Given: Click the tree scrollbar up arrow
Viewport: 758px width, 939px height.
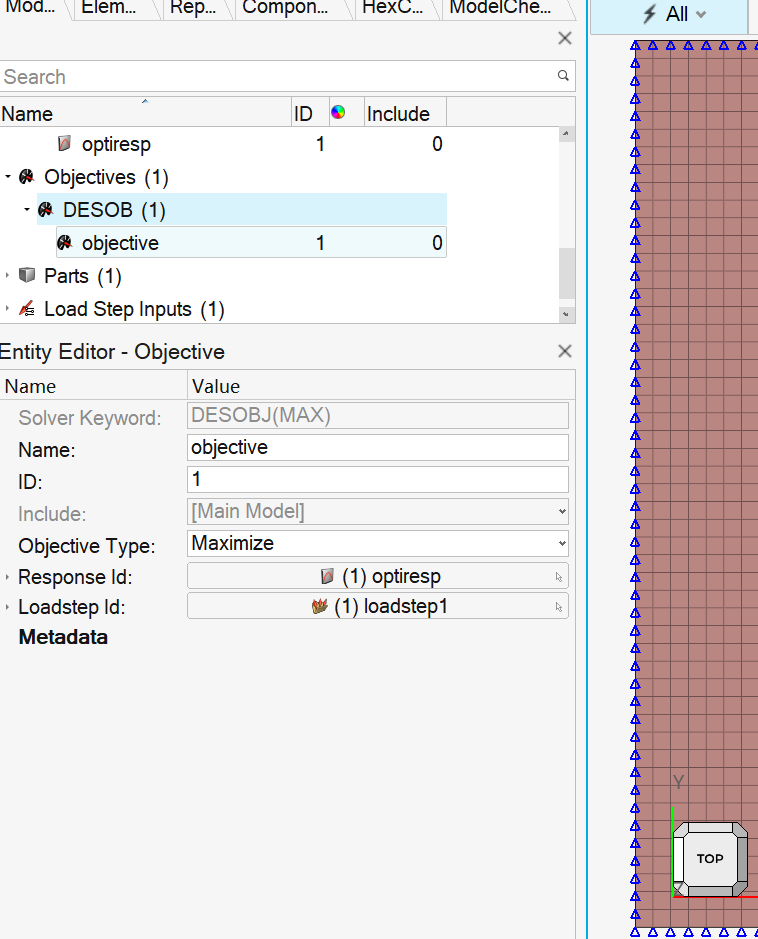Looking at the screenshot, I should pos(566,134).
